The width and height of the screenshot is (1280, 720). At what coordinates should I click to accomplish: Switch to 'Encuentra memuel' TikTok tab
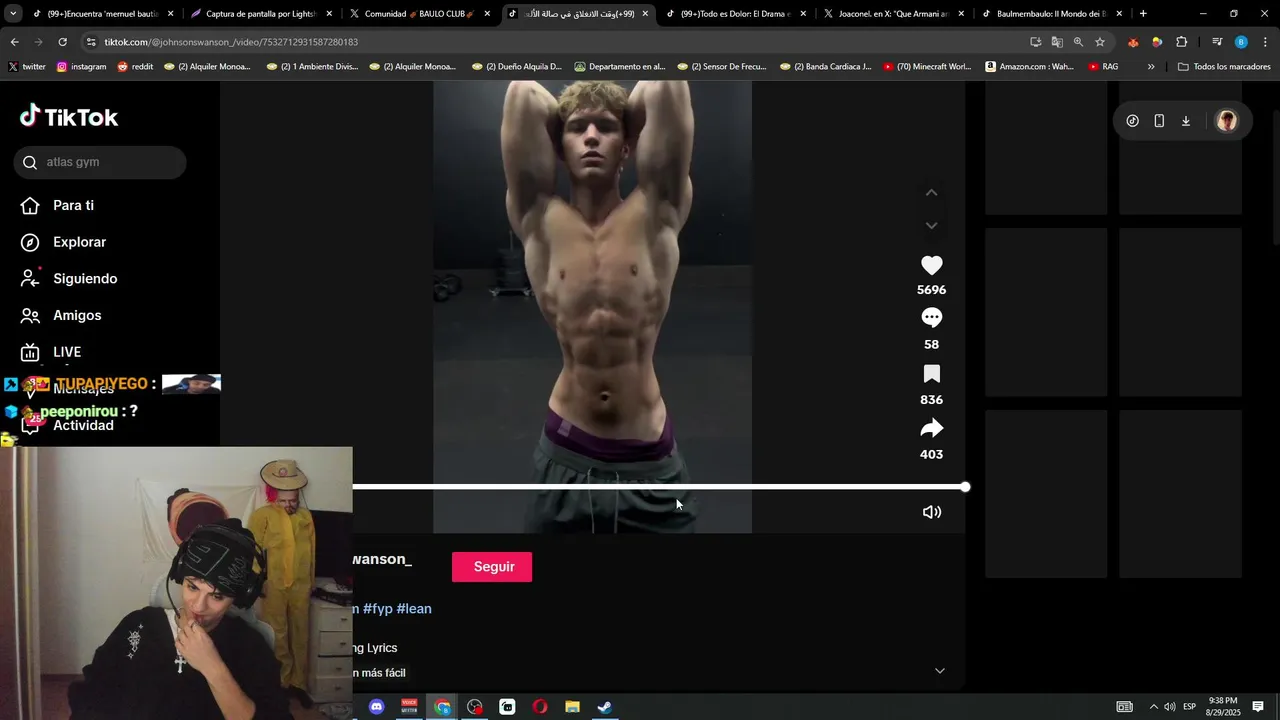pyautogui.click(x=104, y=14)
